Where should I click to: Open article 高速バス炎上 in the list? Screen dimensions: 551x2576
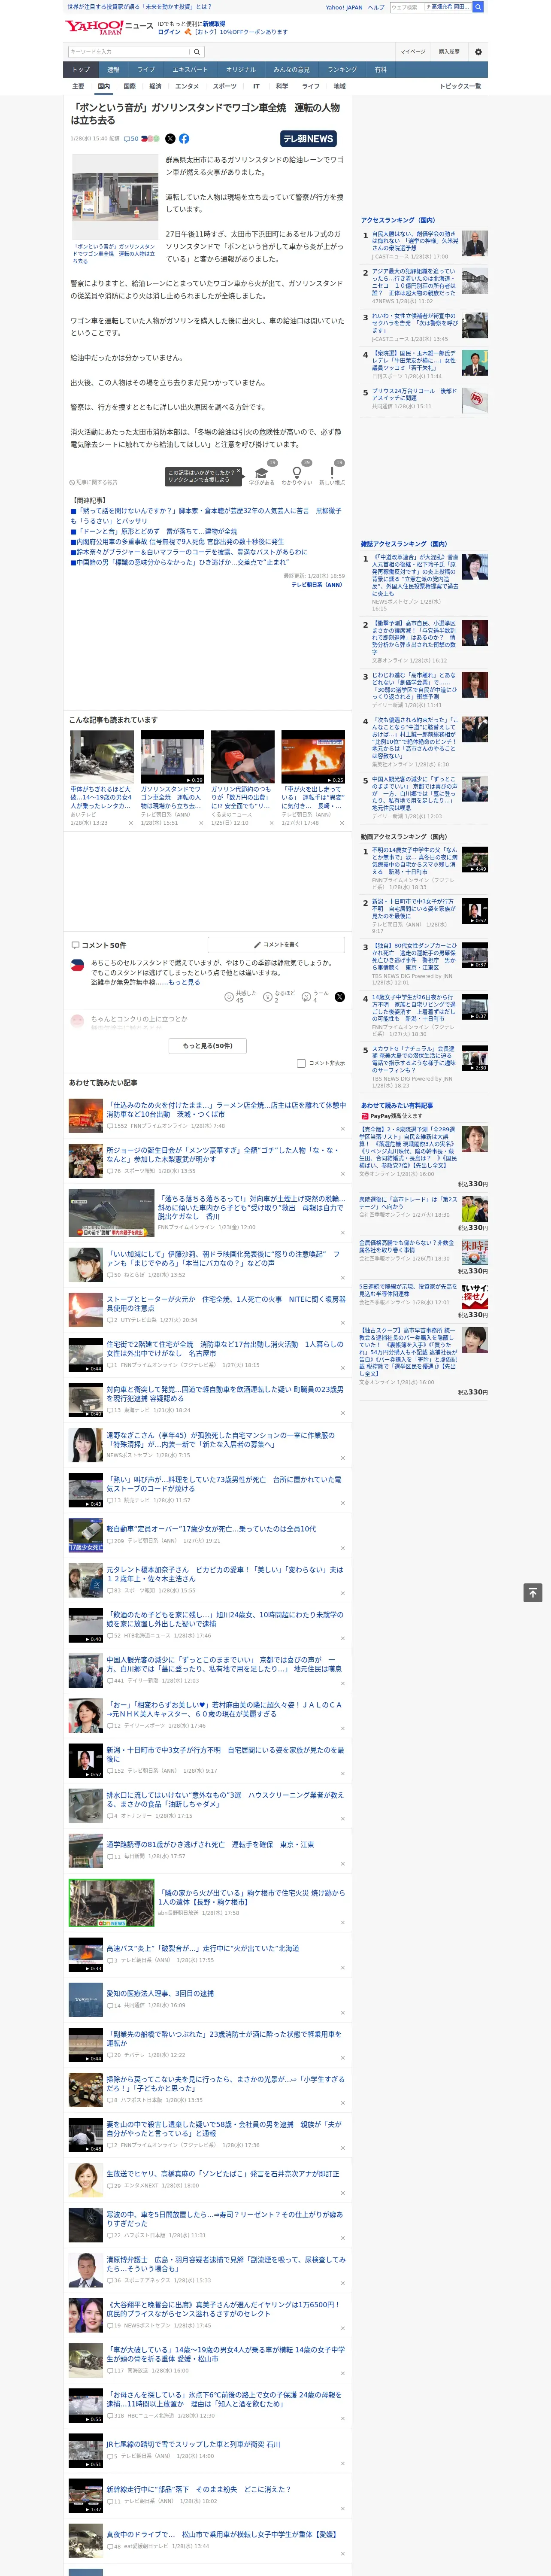click(203, 1948)
